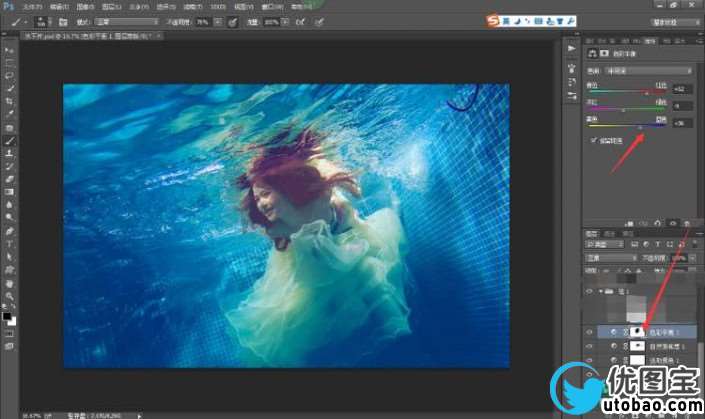705x419 pixels.
Task: Click the Yellow-Blue value input field
Action: coord(682,123)
